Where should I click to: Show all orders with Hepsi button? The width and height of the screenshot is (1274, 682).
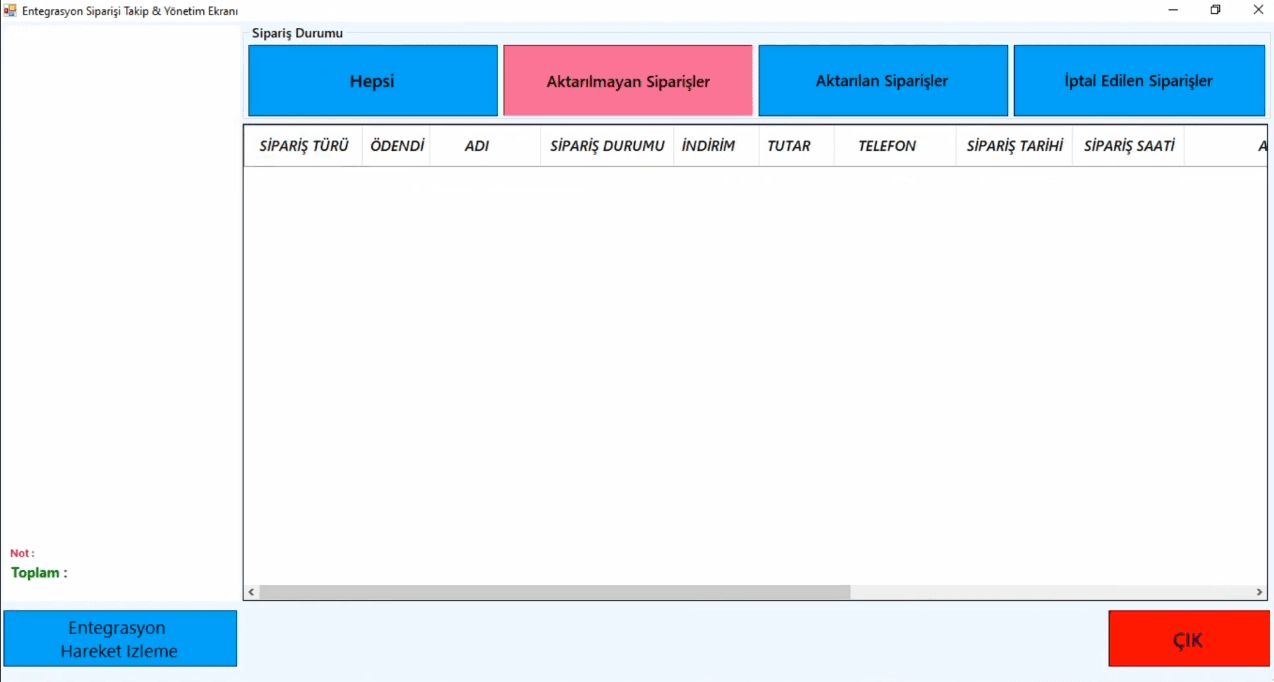click(x=373, y=81)
